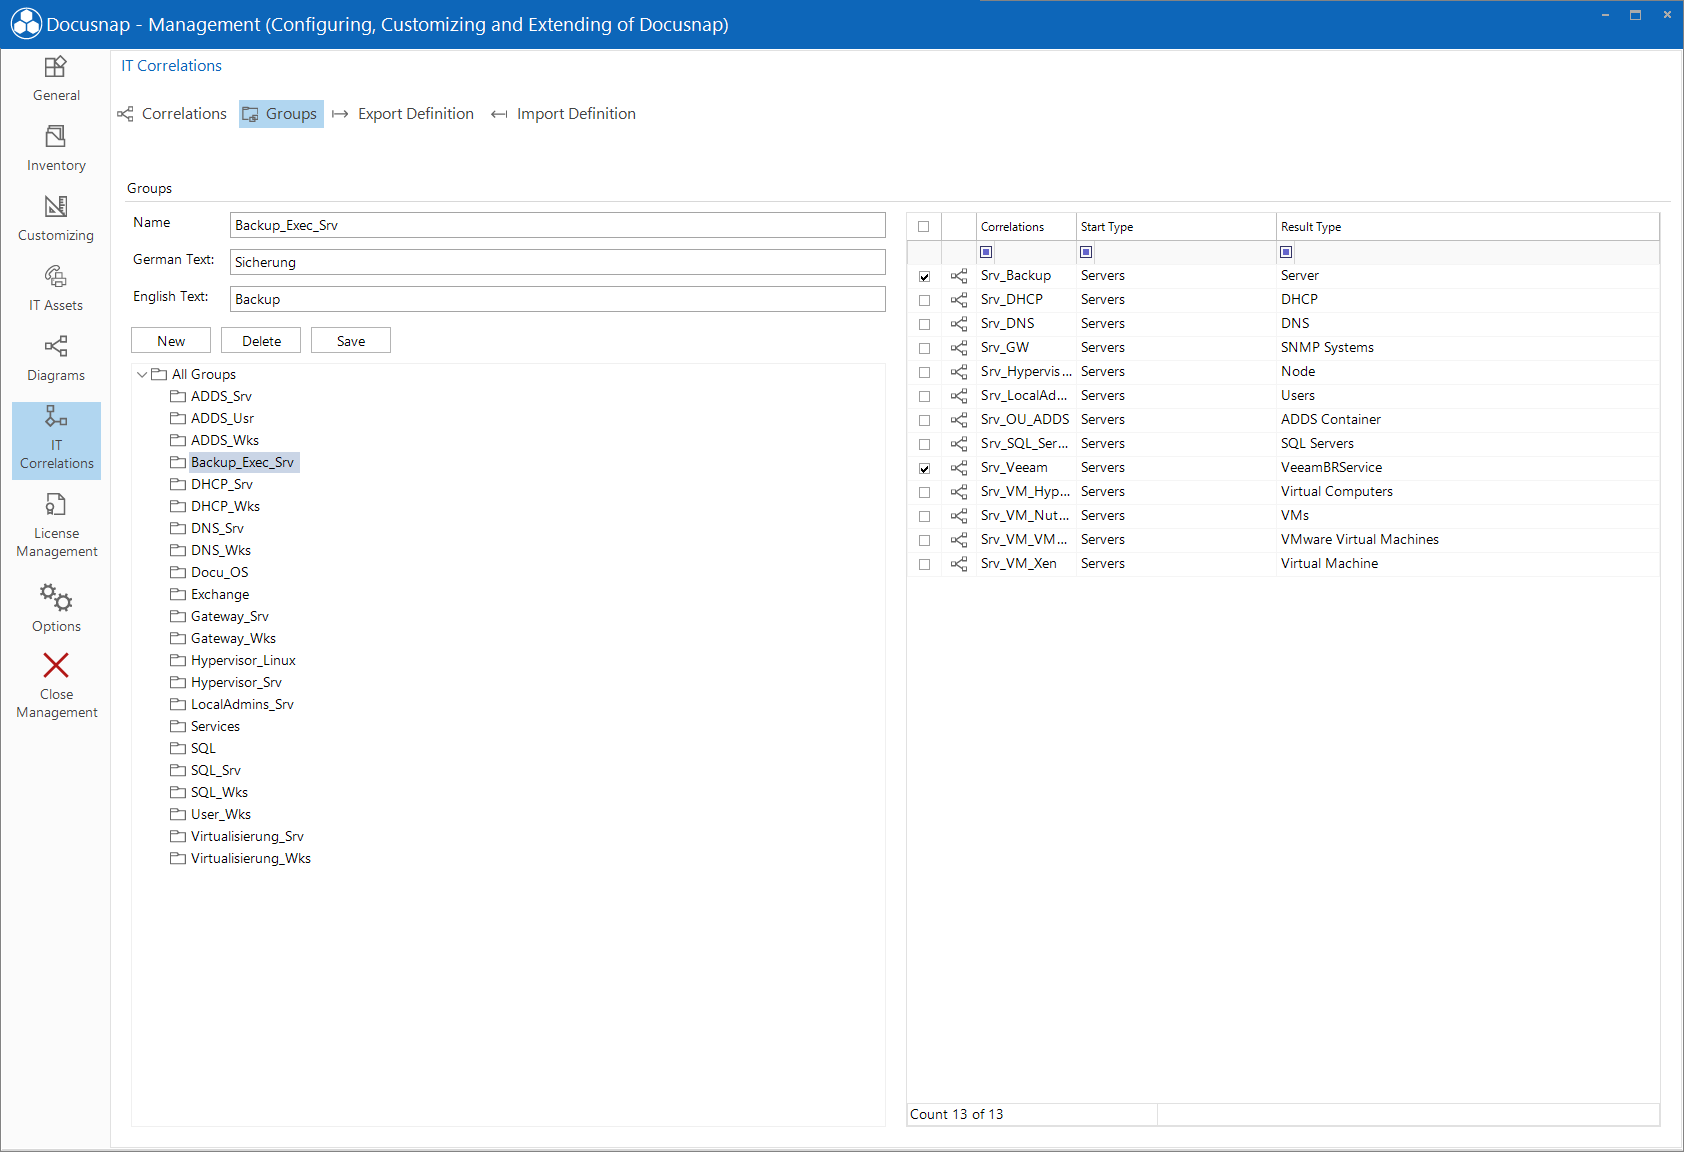Click the Srv_Veeam row correlation icon
The width and height of the screenshot is (1684, 1152).
(x=959, y=468)
